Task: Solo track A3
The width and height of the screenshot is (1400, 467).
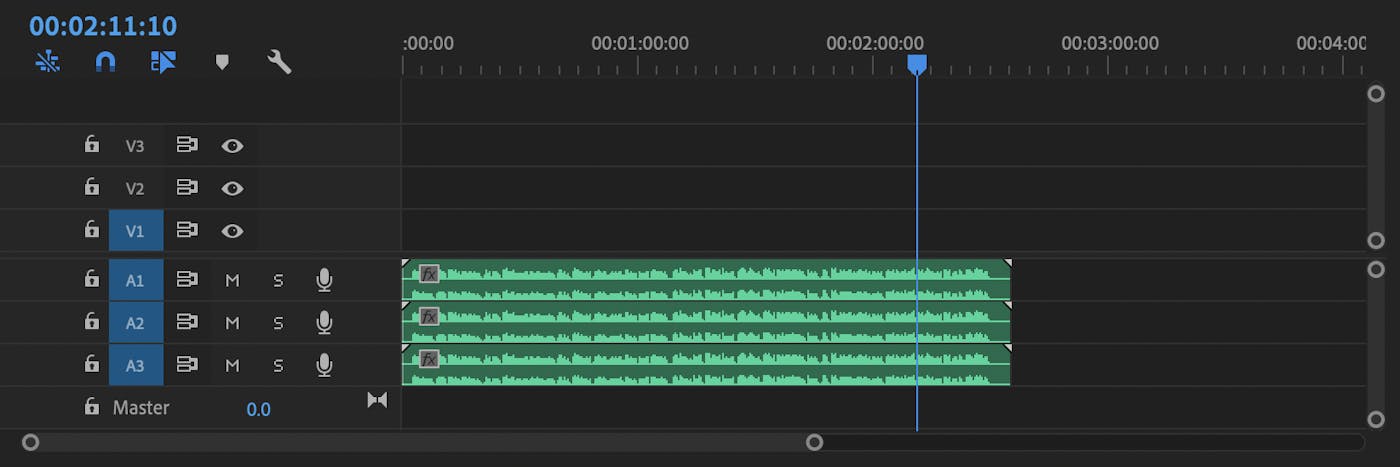Action: [x=278, y=366]
